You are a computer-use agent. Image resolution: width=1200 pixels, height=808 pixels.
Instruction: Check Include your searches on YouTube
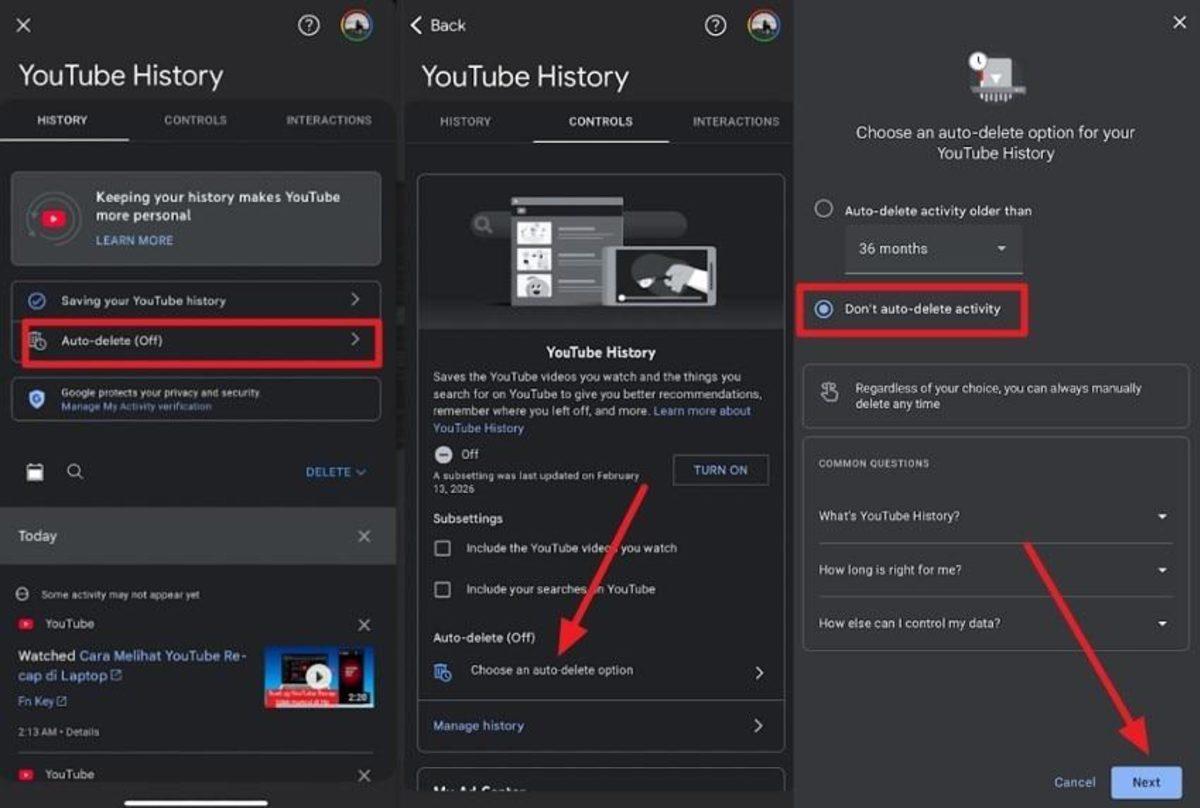442,590
